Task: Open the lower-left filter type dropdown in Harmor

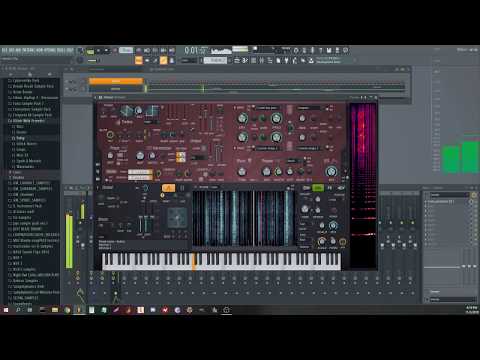Action: [x=268, y=148]
